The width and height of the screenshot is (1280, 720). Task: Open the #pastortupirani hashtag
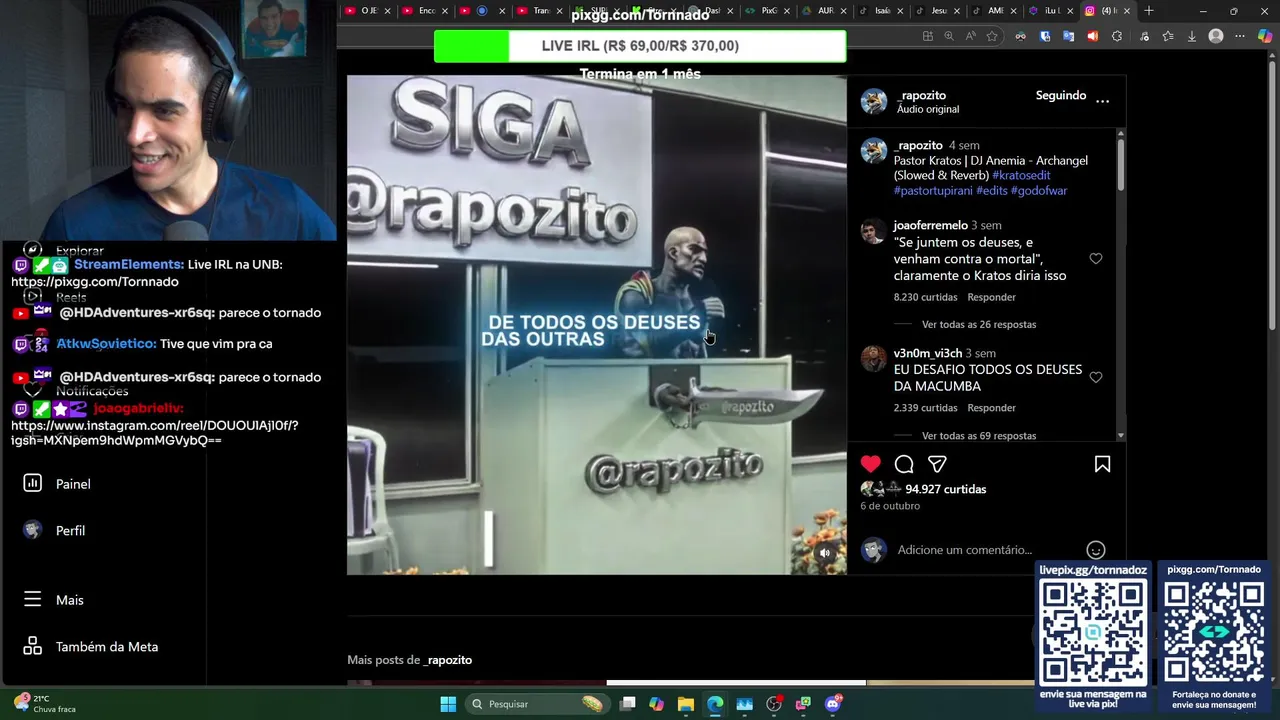(933, 190)
